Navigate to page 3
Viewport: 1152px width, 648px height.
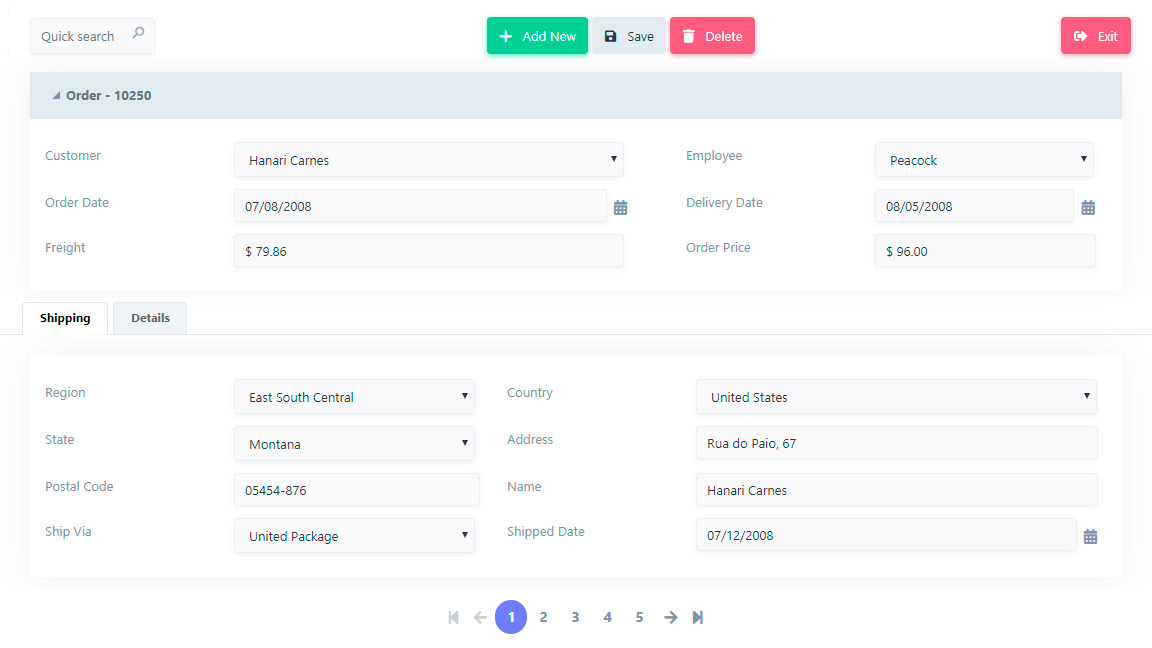tap(575, 617)
